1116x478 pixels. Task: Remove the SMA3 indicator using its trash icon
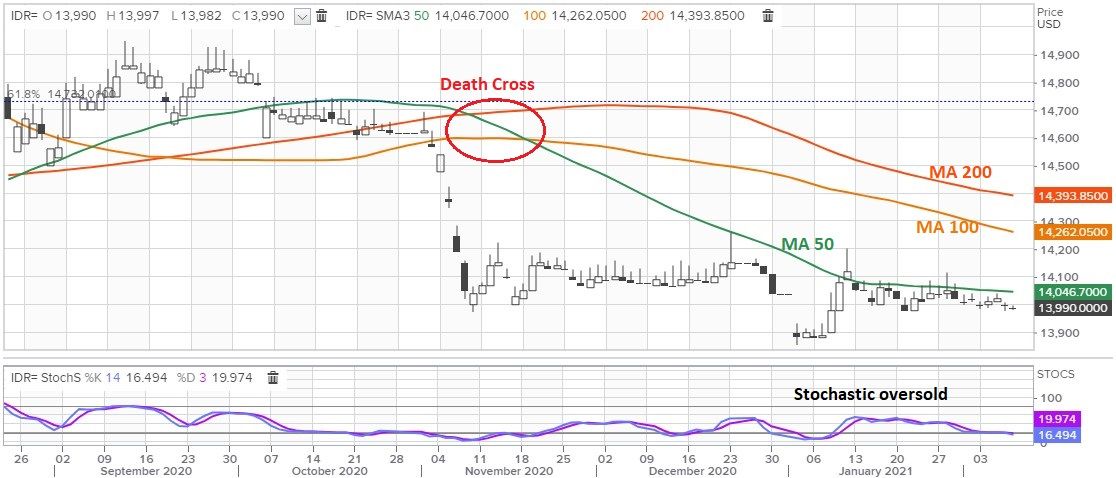click(x=768, y=16)
